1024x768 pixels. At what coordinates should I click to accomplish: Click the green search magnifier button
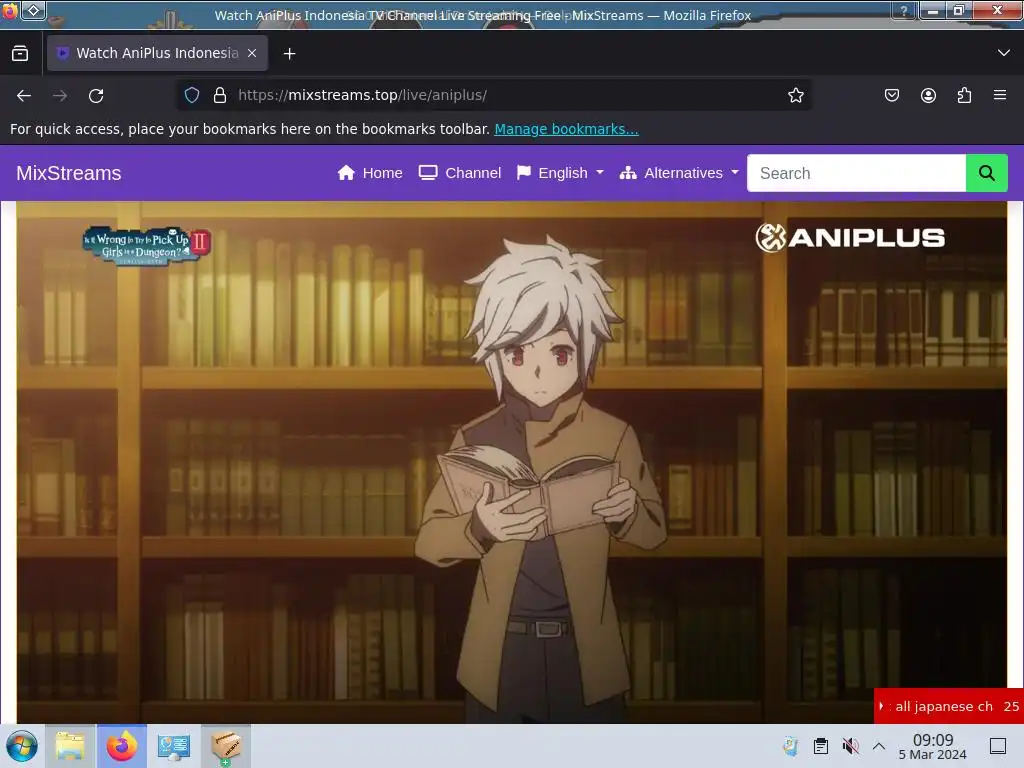(987, 173)
